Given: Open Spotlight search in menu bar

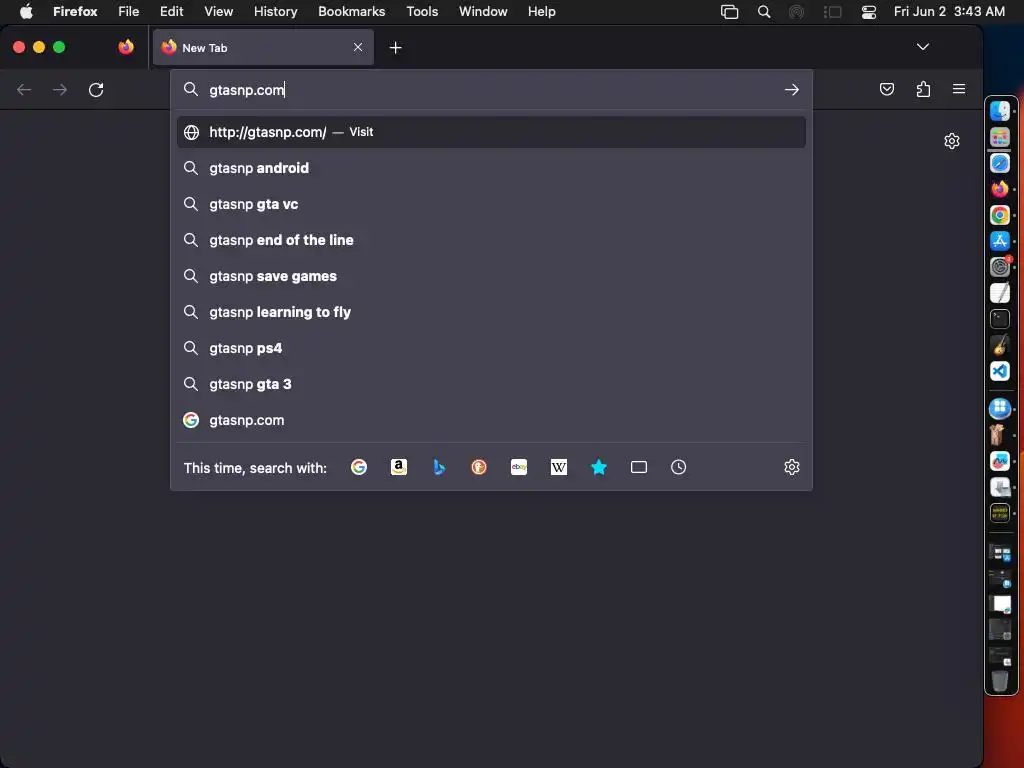Looking at the screenshot, I should point(763,11).
